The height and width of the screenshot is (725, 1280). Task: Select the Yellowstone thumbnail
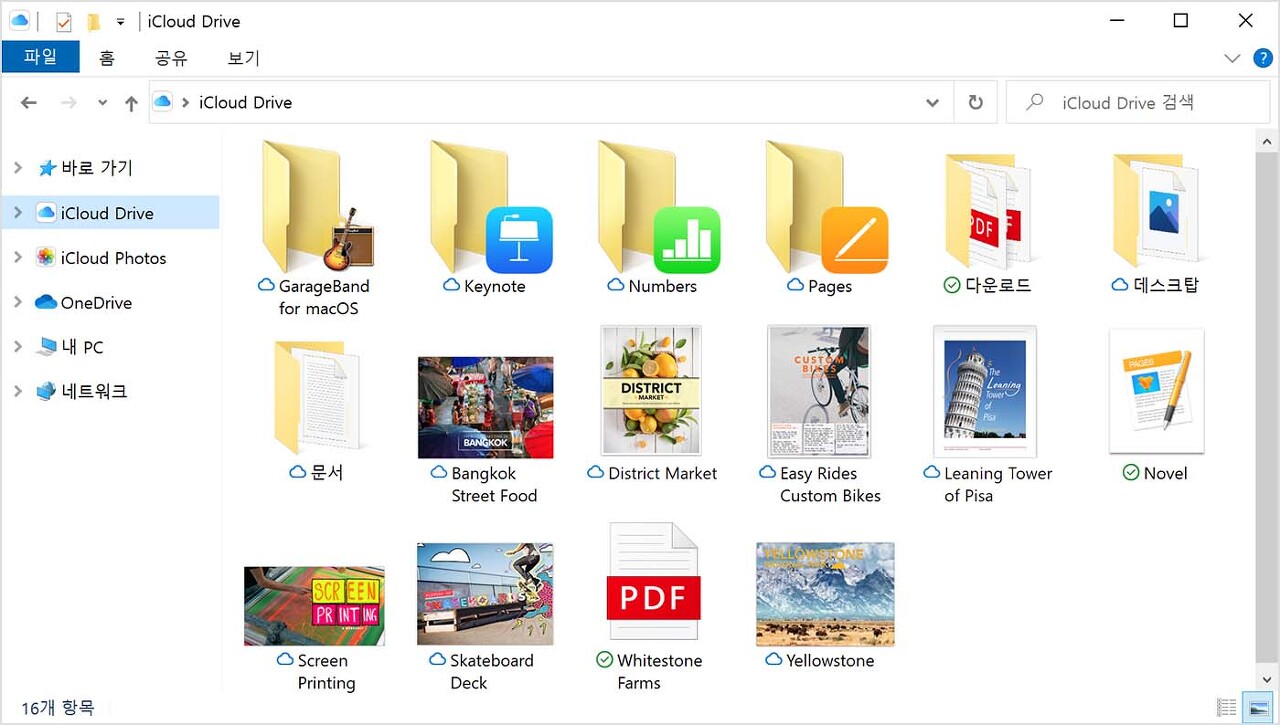tap(825, 594)
